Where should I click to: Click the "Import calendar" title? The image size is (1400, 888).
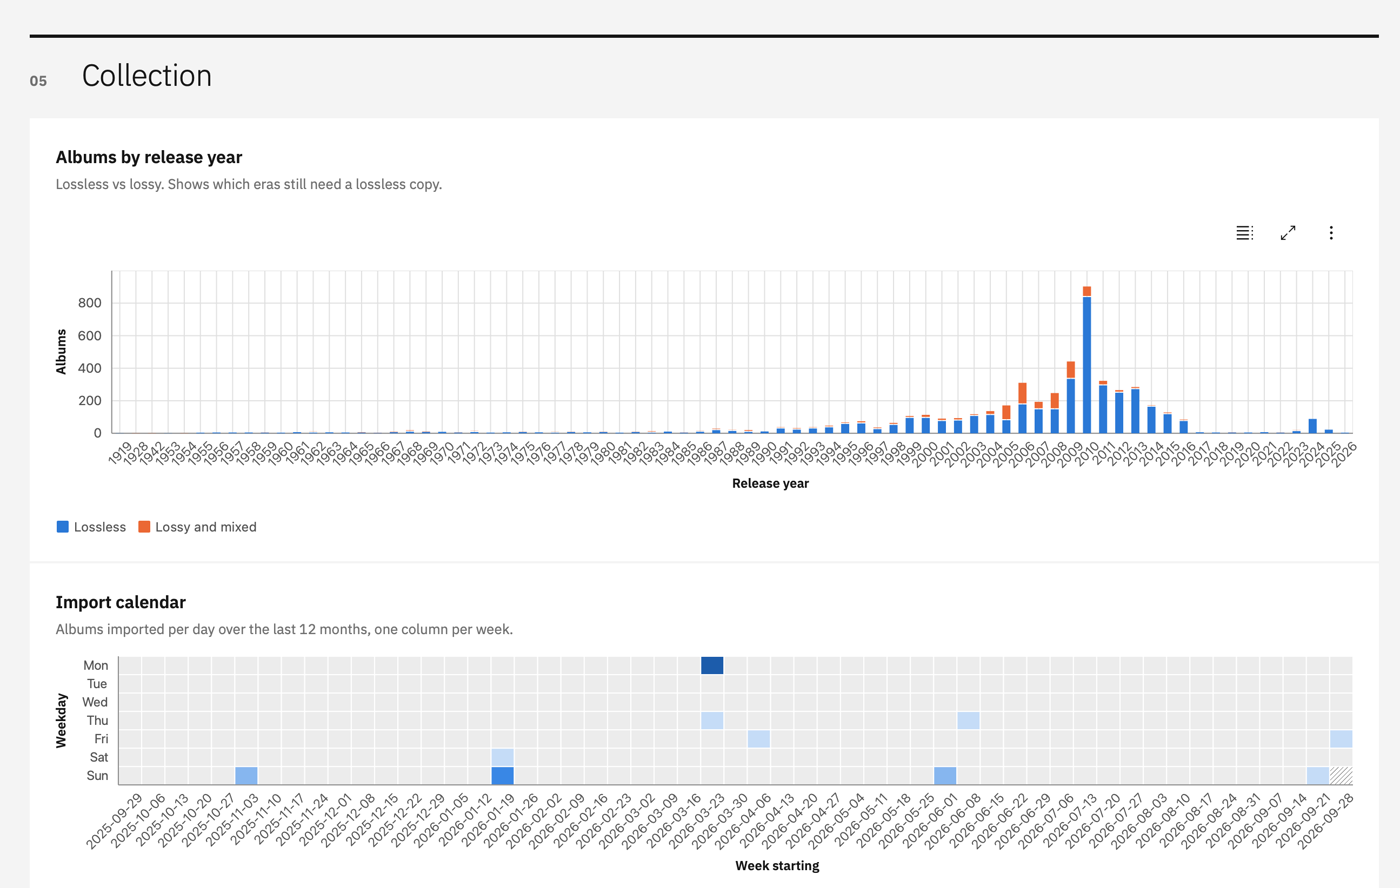pos(121,602)
